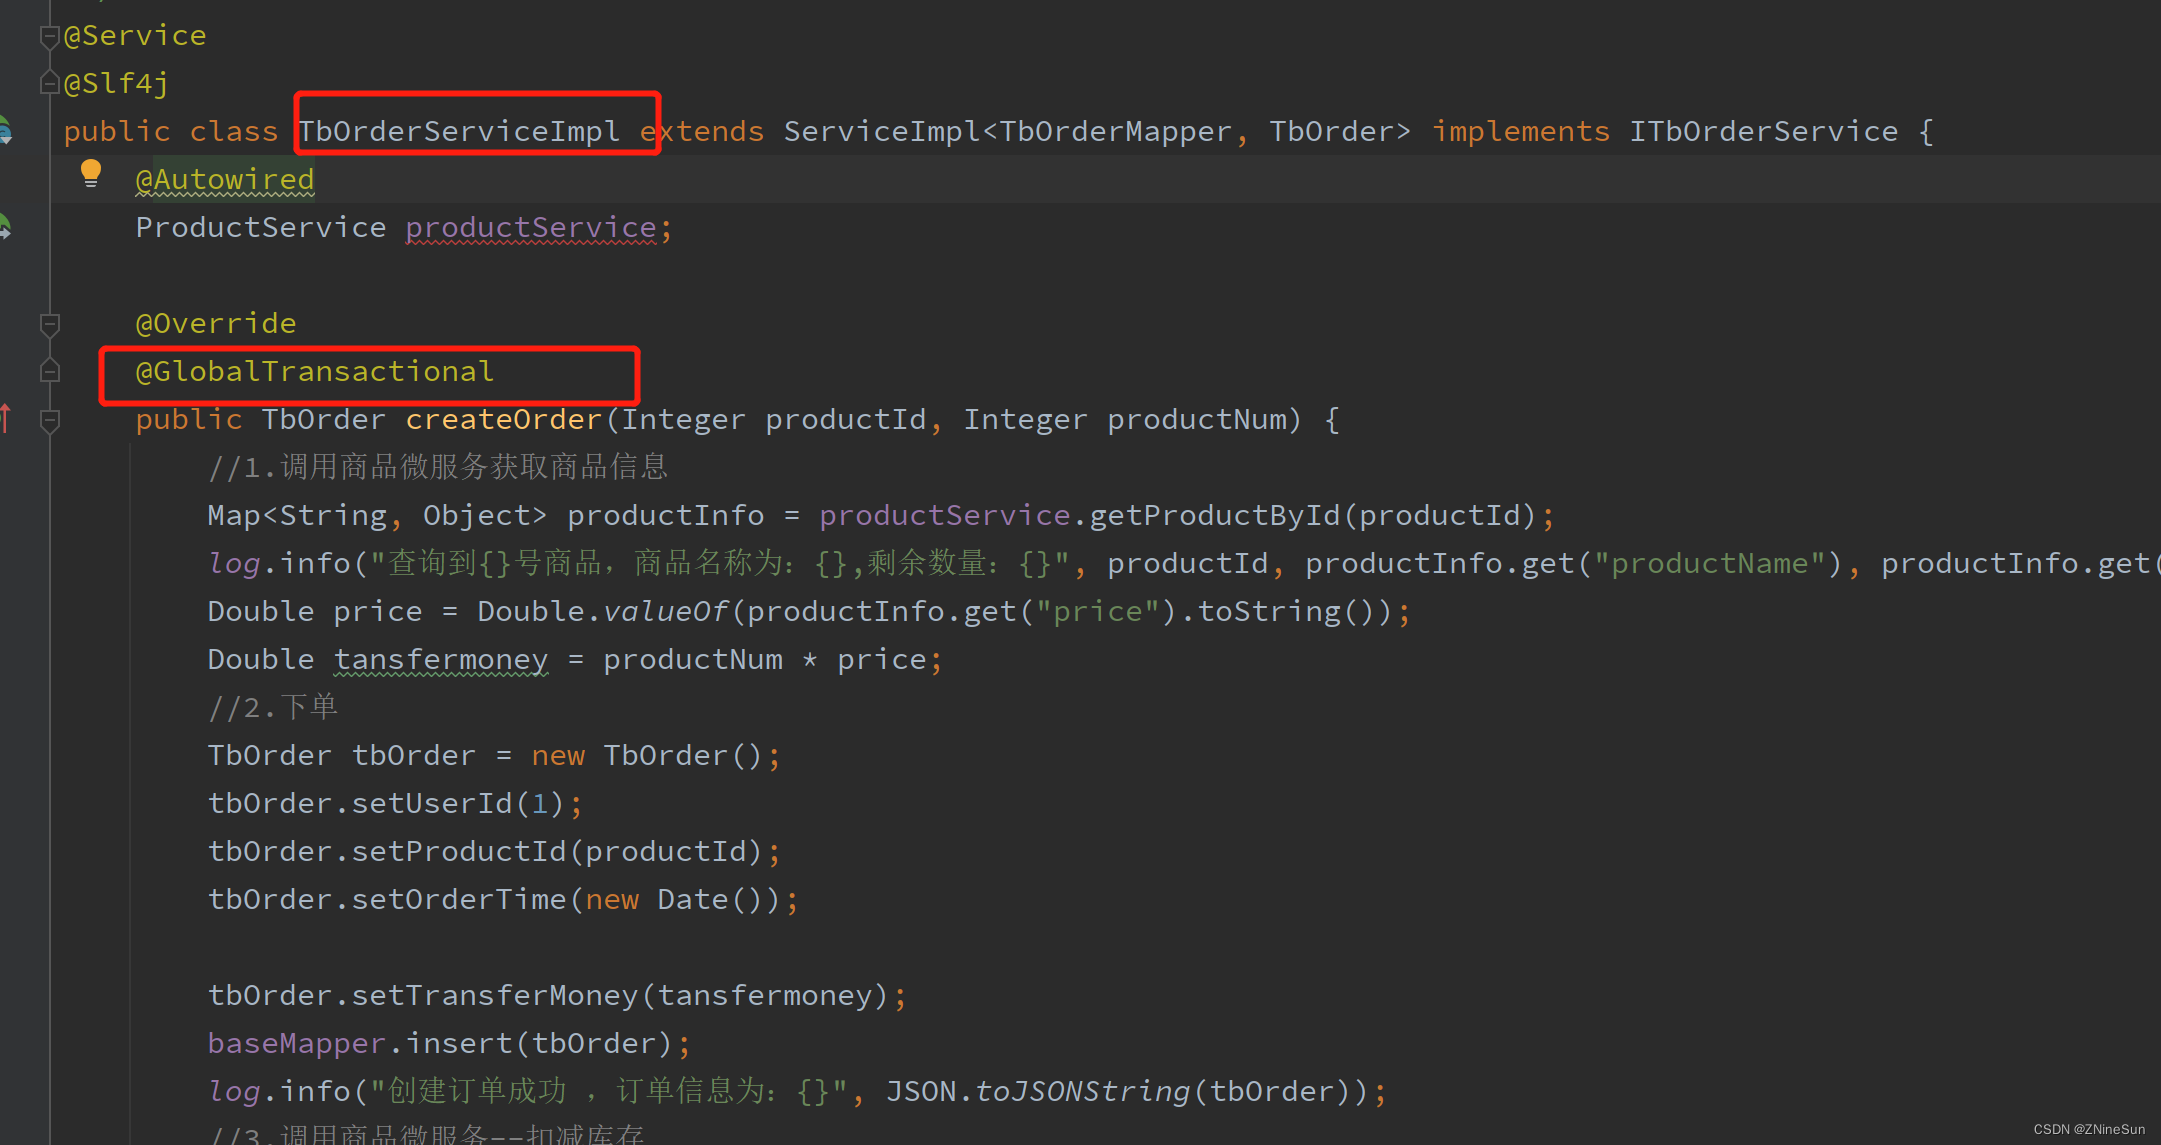Viewport: 2161px width, 1145px height.
Task: Click the @Service annotation
Action: (x=135, y=36)
